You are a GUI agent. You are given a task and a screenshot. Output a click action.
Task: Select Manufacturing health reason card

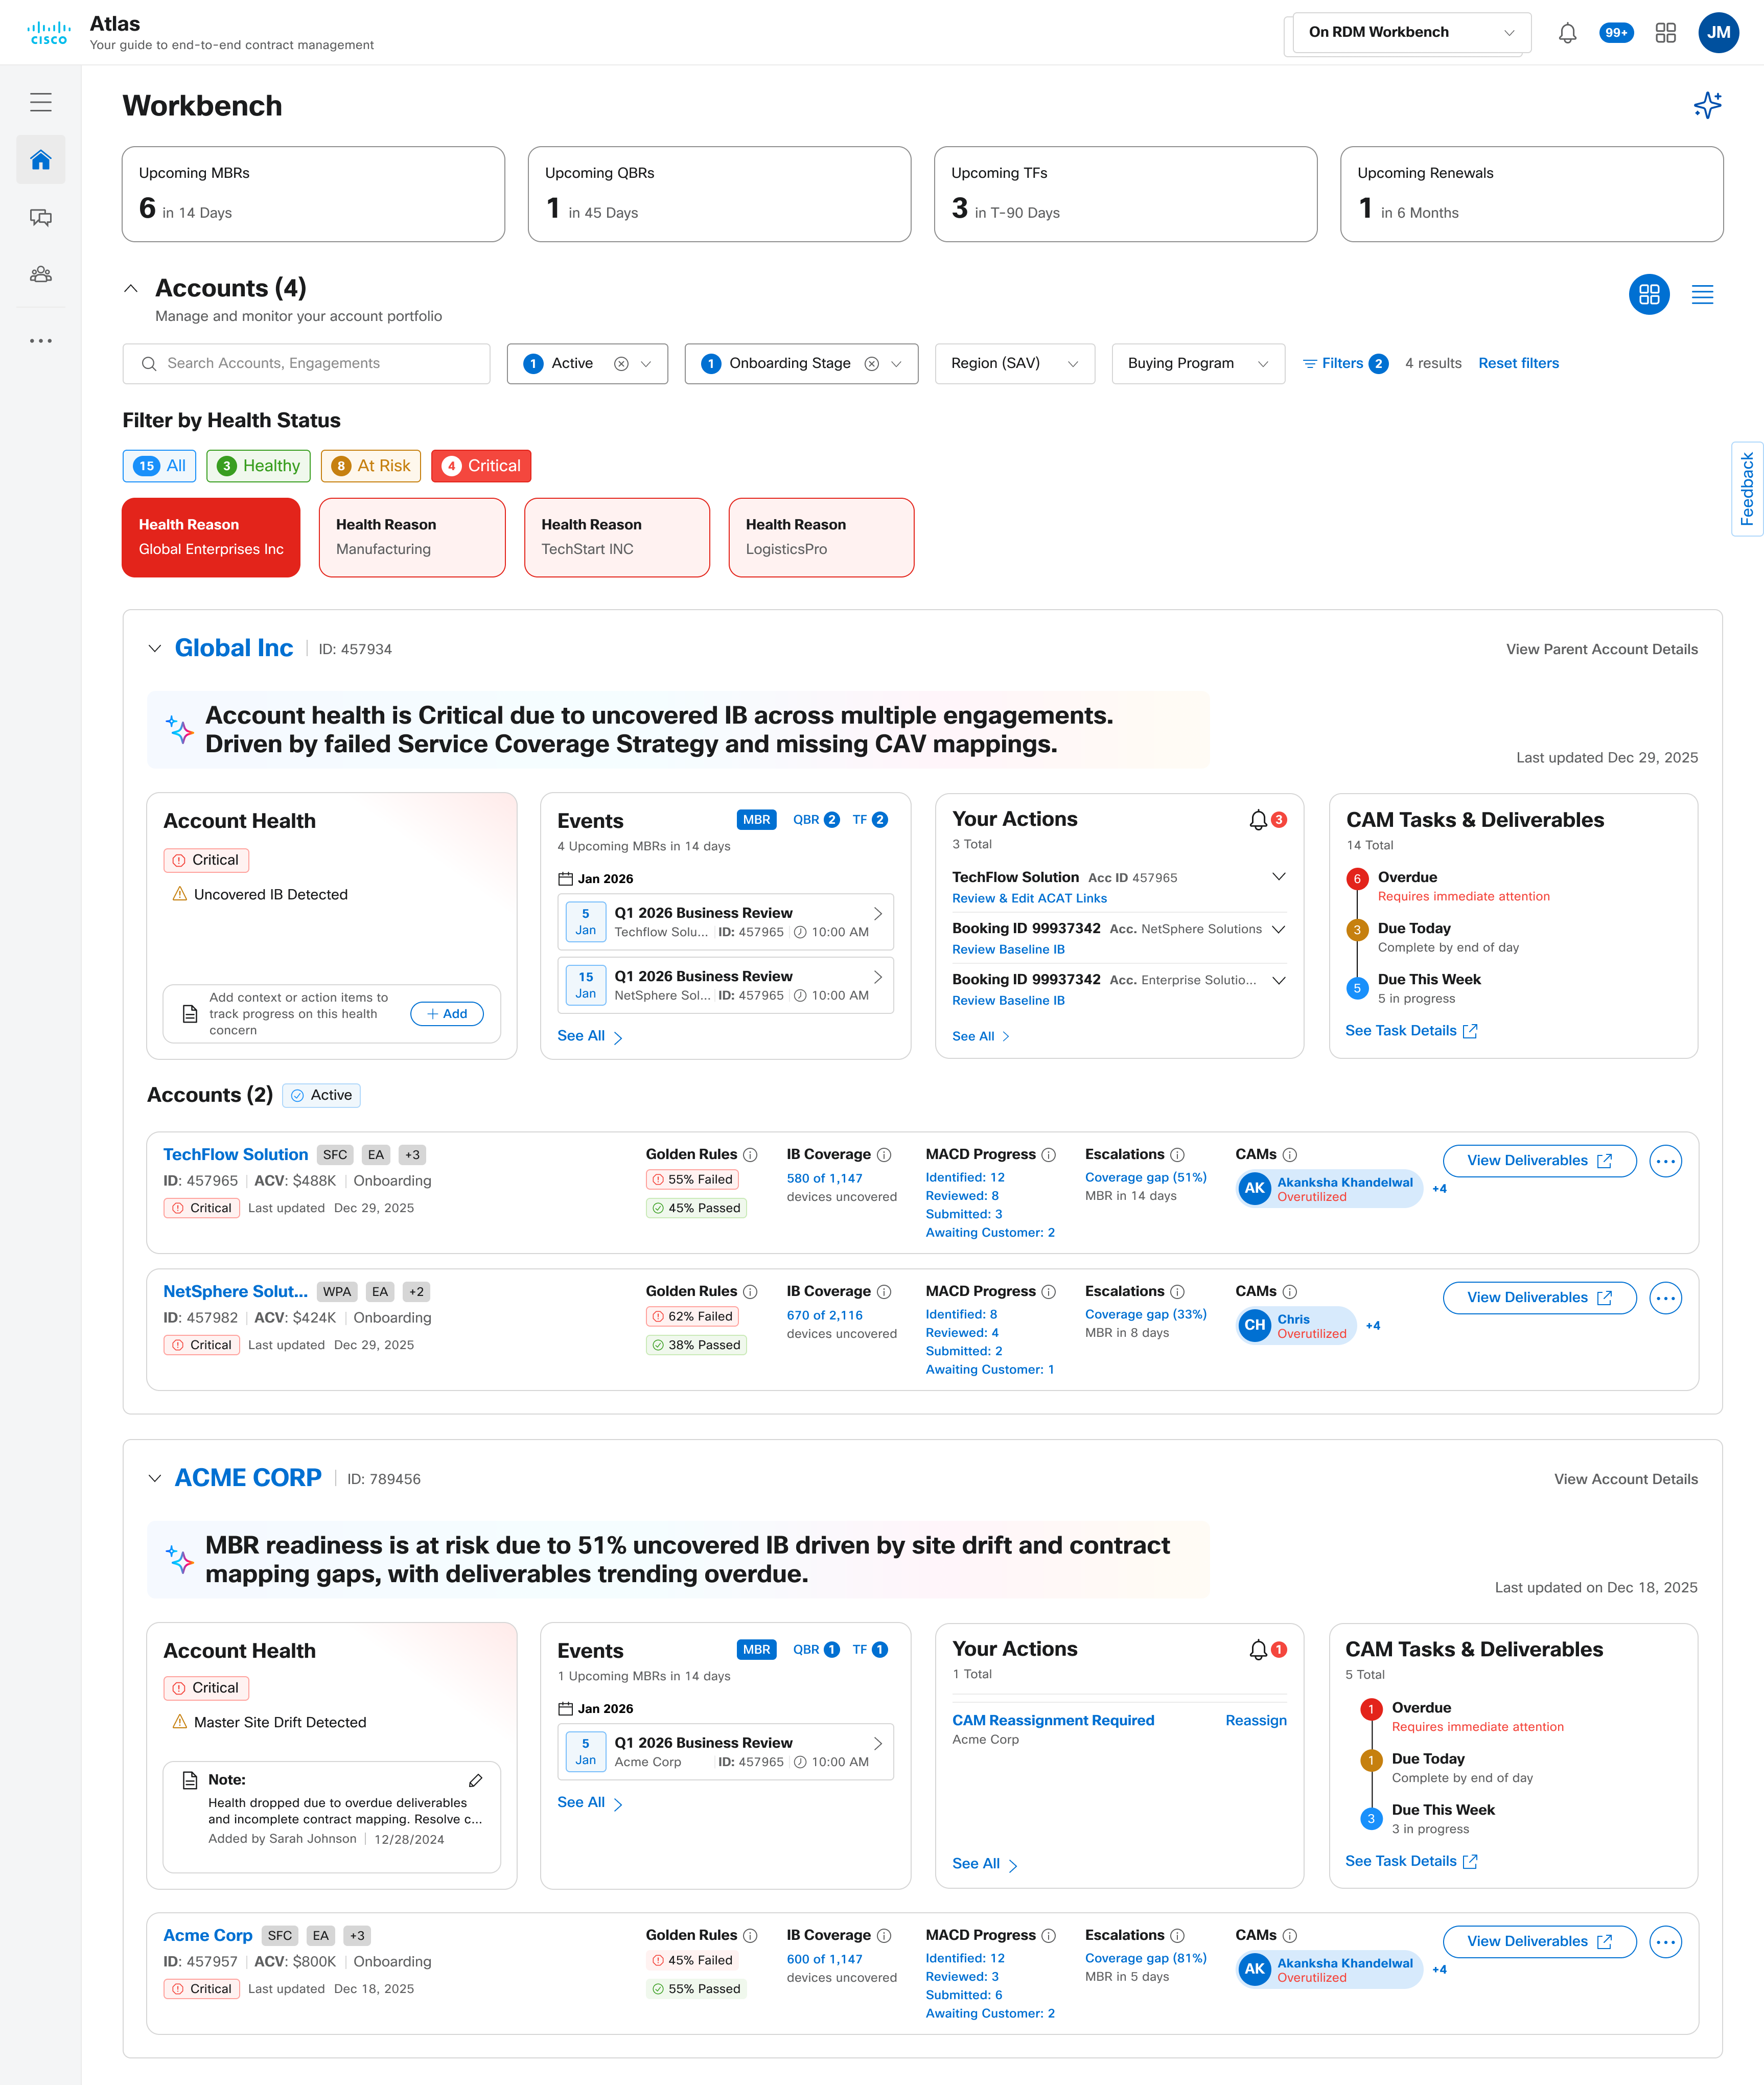412,538
